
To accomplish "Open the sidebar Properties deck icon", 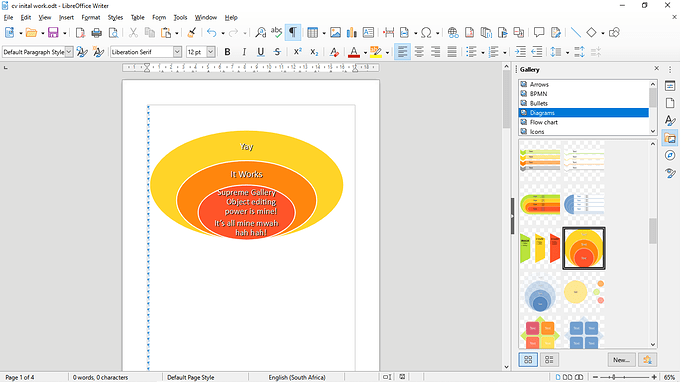I will [x=670, y=86].
